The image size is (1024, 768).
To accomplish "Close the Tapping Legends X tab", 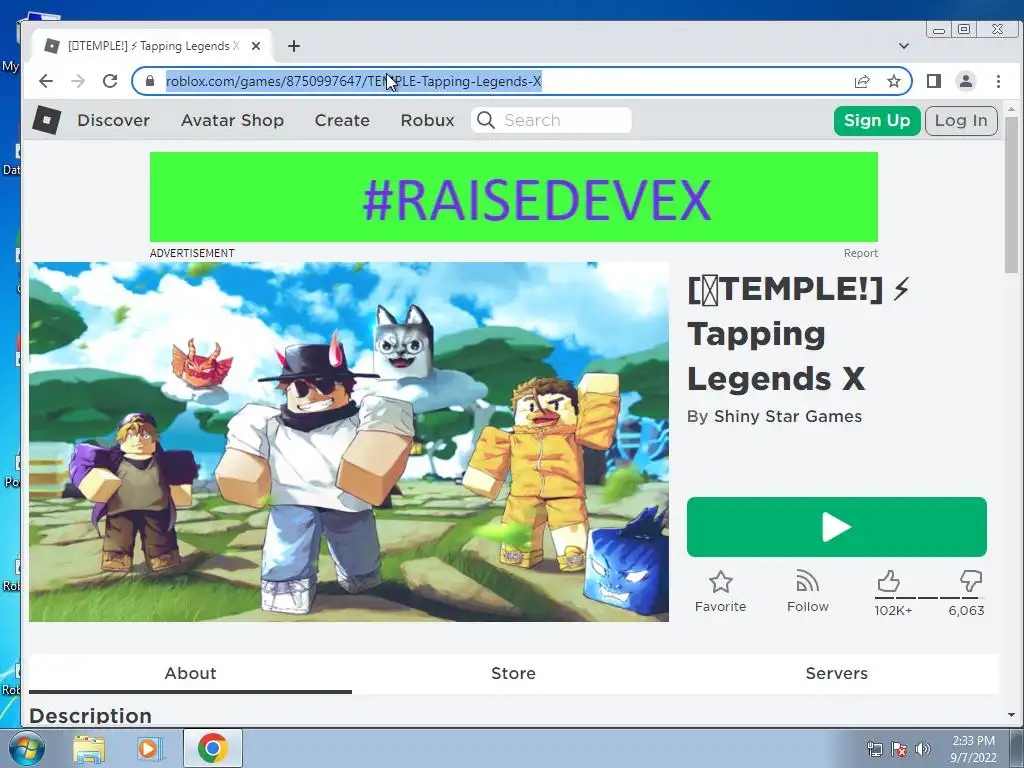I will tap(256, 46).
